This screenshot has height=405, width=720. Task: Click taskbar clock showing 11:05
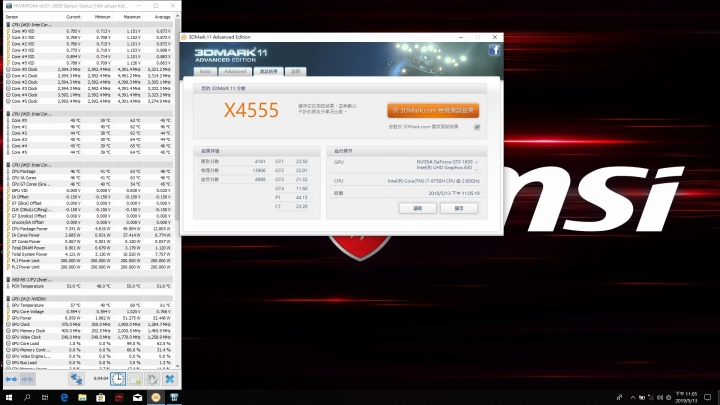686,398
